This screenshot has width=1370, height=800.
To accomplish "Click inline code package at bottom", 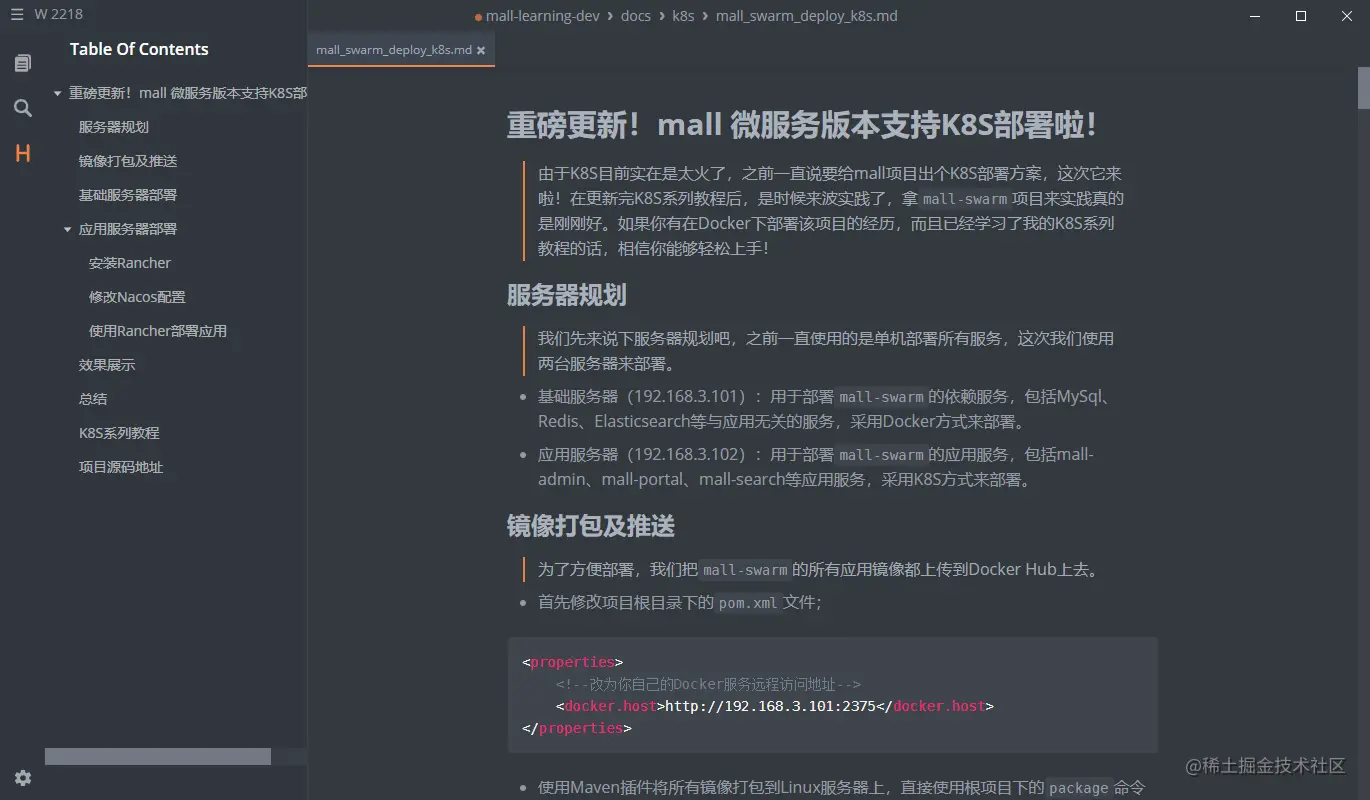I will (1079, 788).
